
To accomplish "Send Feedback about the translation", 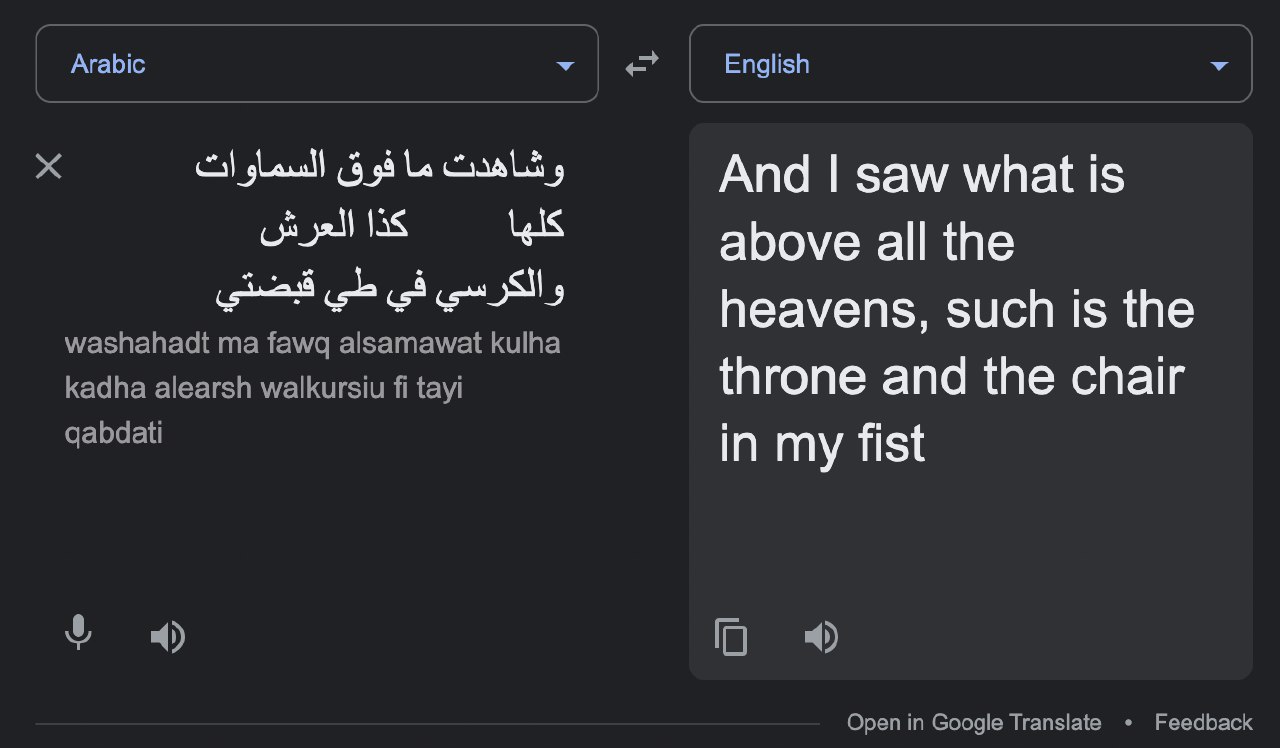I will click(1203, 722).
